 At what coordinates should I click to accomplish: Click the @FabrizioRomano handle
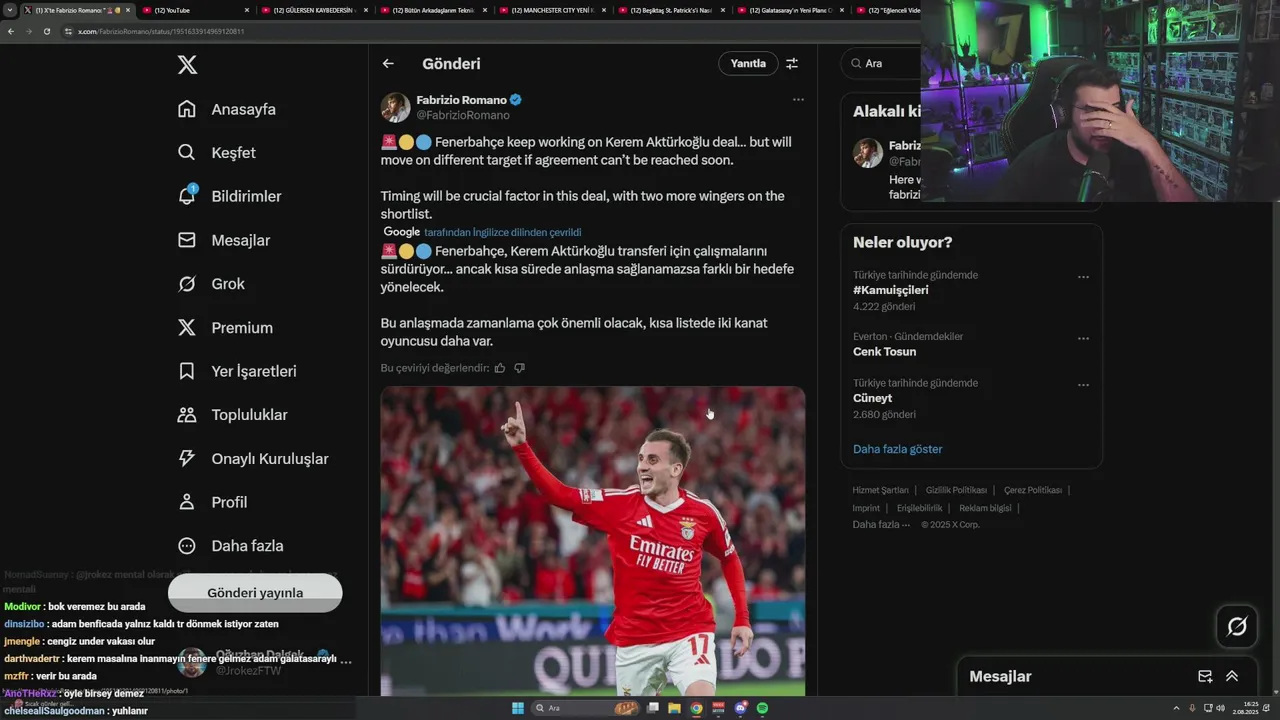click(x=463, y=115)
